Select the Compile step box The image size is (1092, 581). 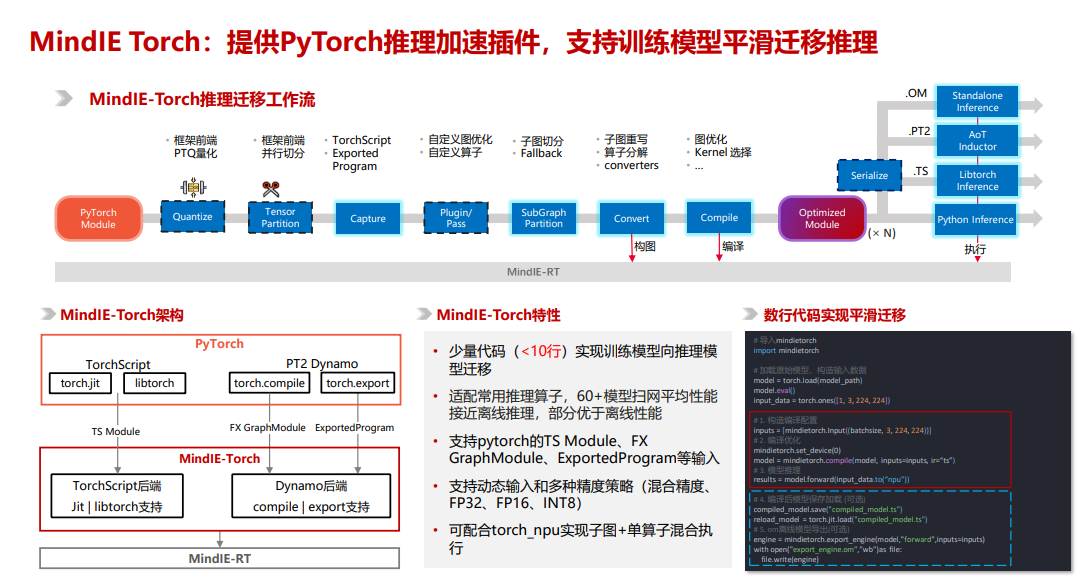(719, 217)
